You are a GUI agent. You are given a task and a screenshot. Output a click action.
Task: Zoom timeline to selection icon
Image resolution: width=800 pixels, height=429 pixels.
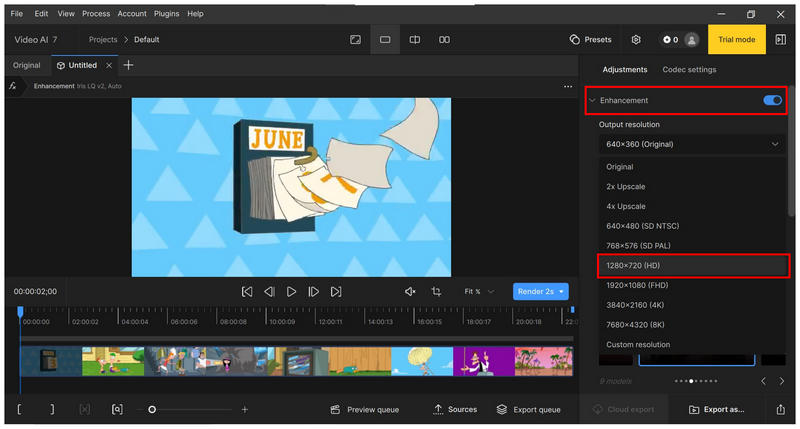(x=117, y=410)
